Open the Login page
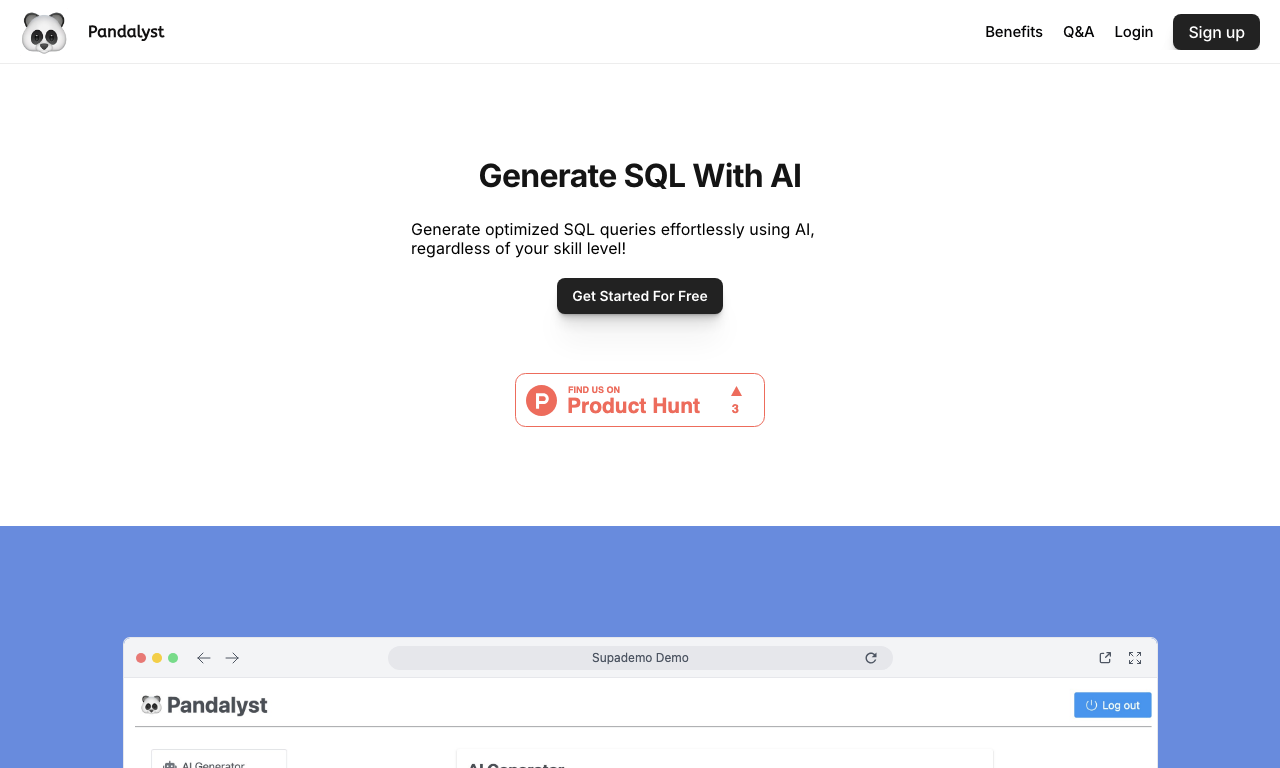Image resolution: width=1280 pixels, height=768 pixels. point(1133,32)
